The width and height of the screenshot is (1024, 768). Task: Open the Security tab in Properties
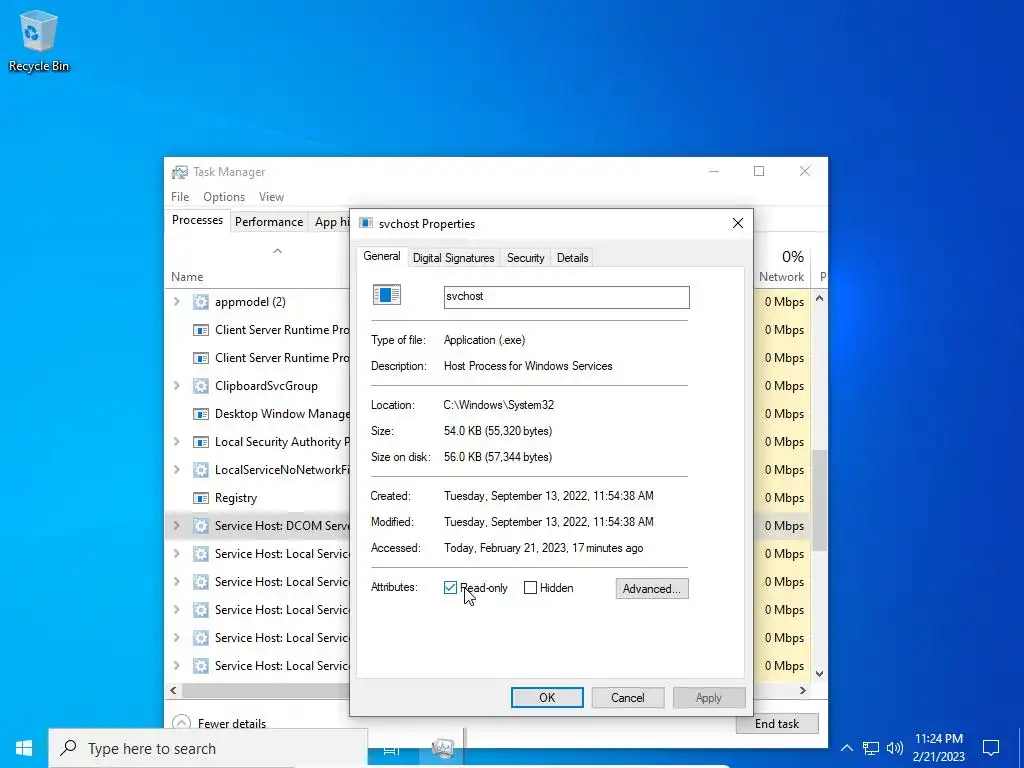[x=526, y=258]
